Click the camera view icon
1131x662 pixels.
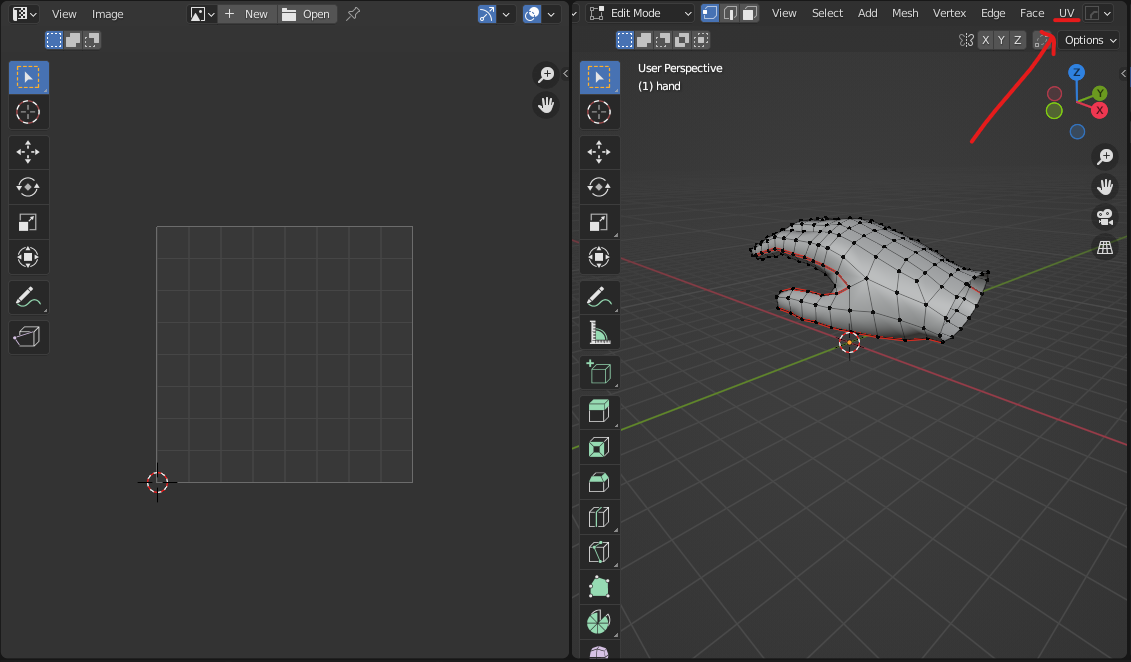tap(1105, 217)
